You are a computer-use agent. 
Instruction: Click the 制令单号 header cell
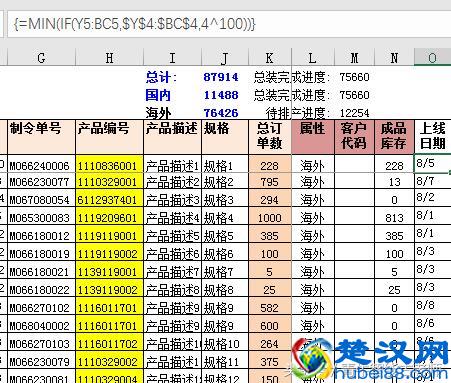coord(41,137)
